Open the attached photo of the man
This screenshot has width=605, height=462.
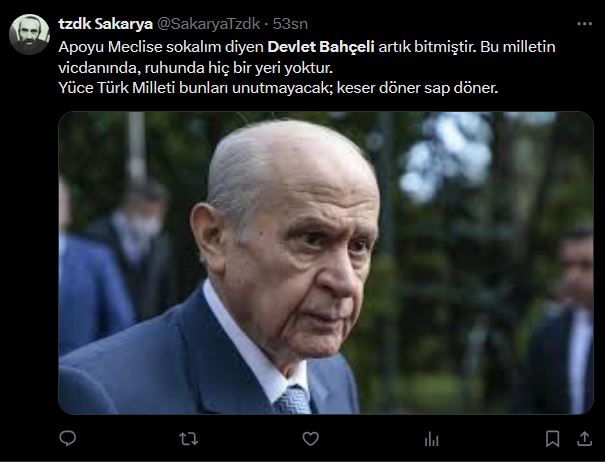(326, 263)
